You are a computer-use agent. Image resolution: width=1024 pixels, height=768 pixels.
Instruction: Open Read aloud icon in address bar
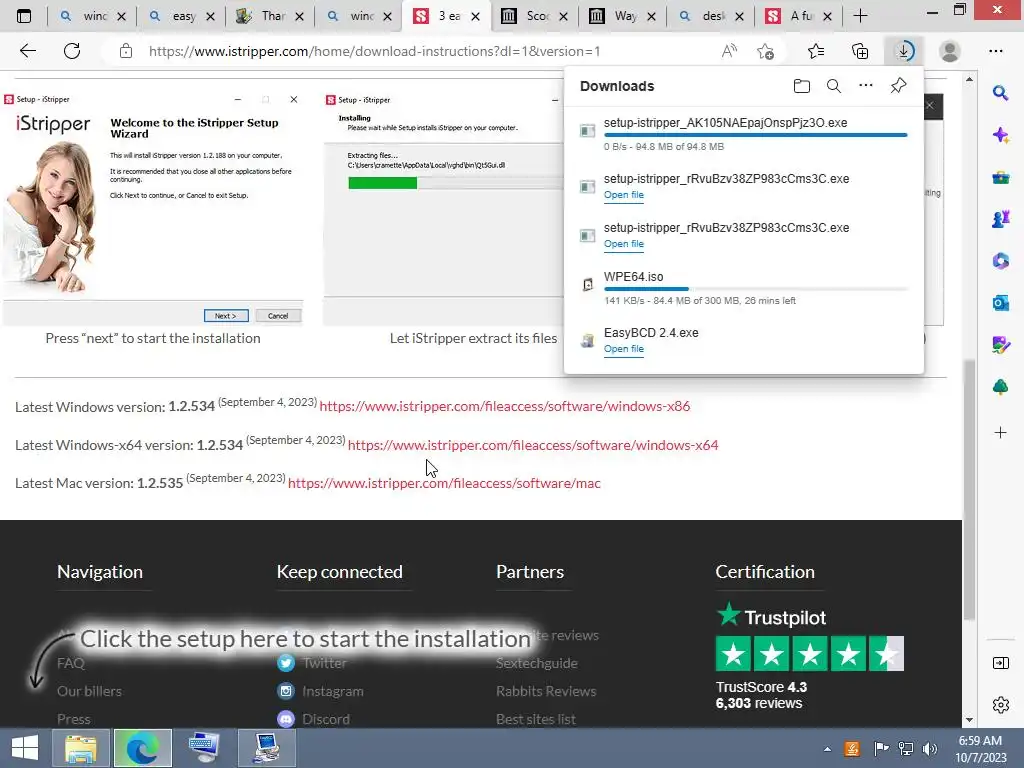(x=729, y=51)
